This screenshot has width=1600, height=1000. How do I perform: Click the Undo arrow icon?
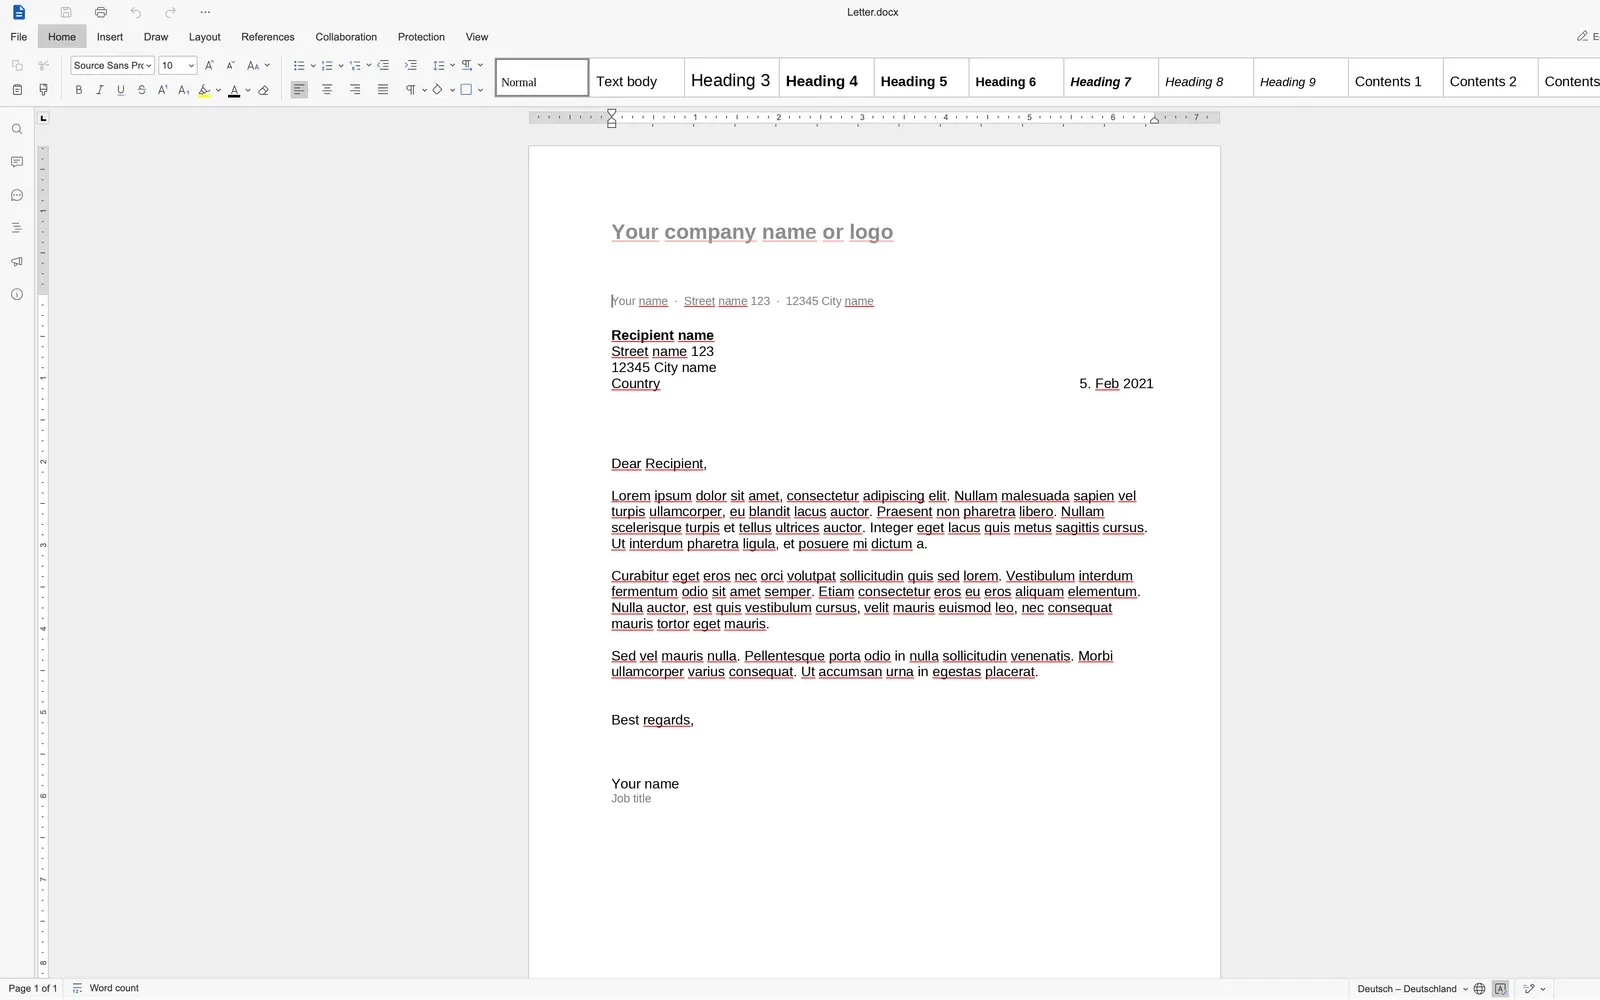(x=136, y=12)
